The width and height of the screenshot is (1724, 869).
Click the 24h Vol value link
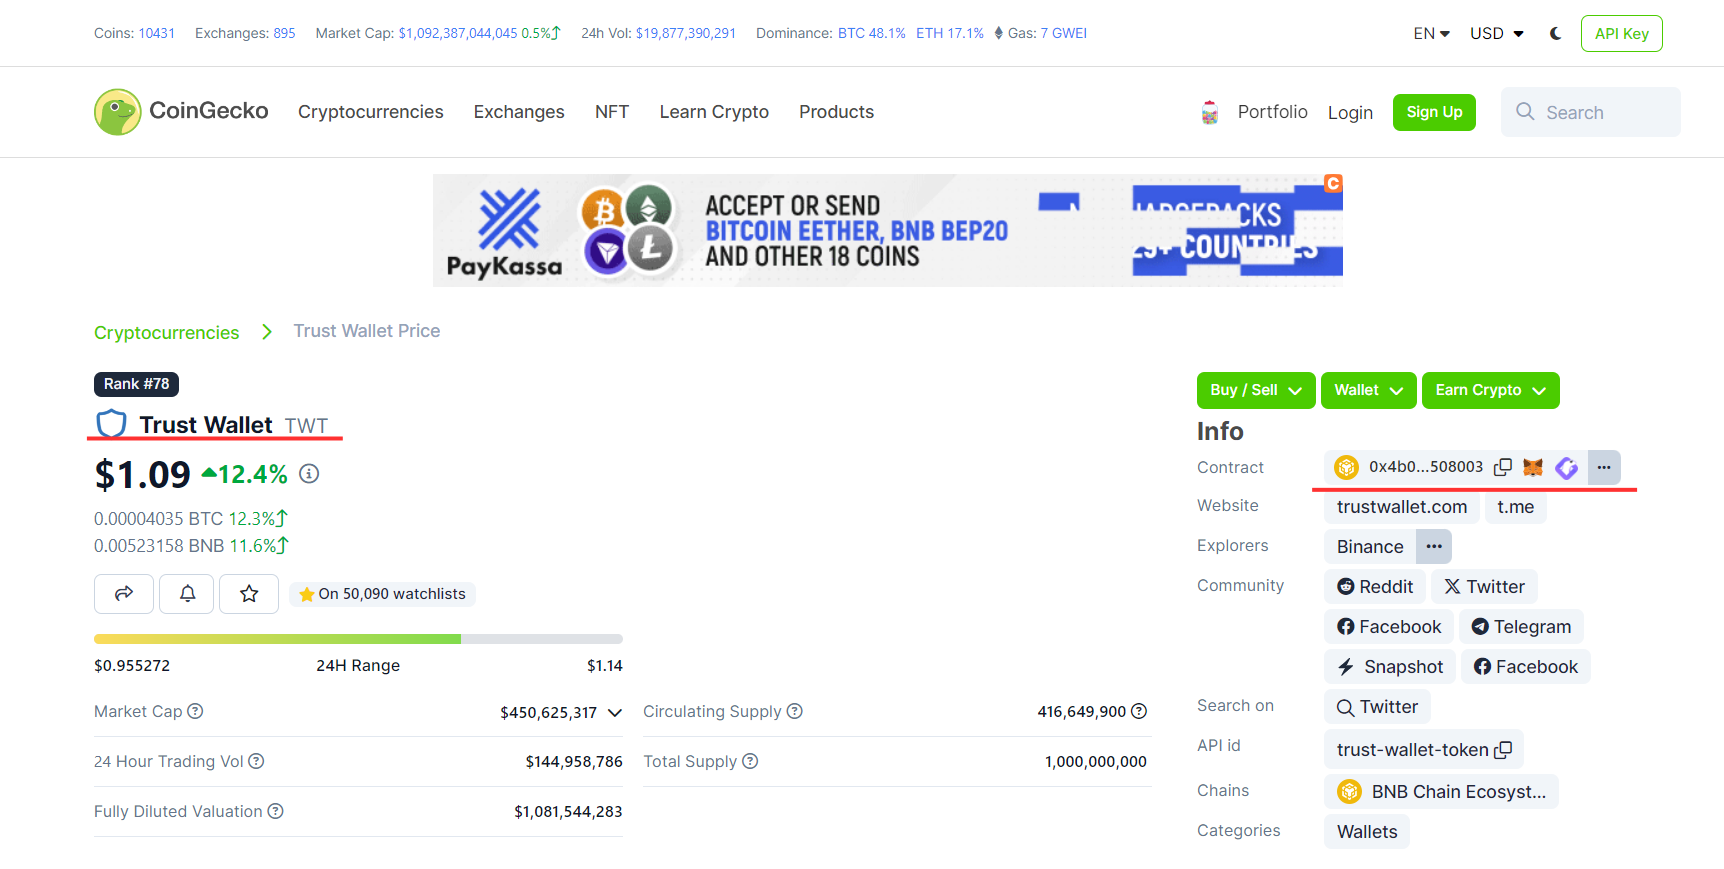pos(686,33)
